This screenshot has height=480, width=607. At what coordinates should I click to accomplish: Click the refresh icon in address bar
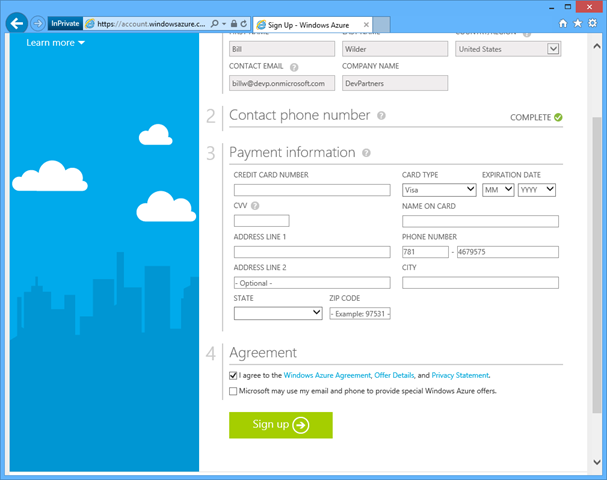click(245, 23)
